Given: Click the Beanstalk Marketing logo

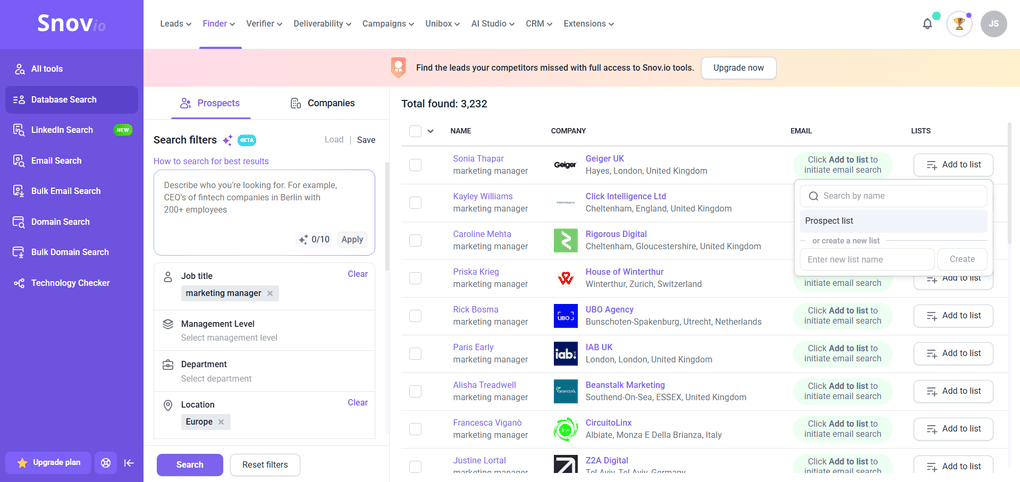Looking at the screenshot, I should pyautogui.click(x=565, y=392).
